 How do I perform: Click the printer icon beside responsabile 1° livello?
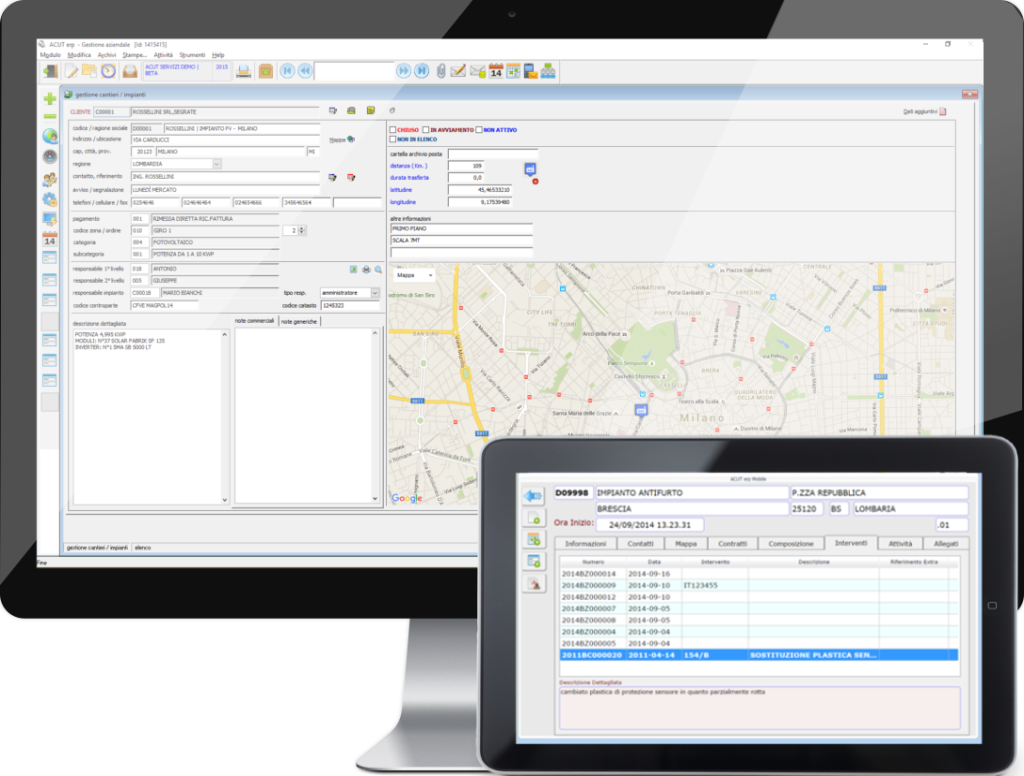click(366, 269)
